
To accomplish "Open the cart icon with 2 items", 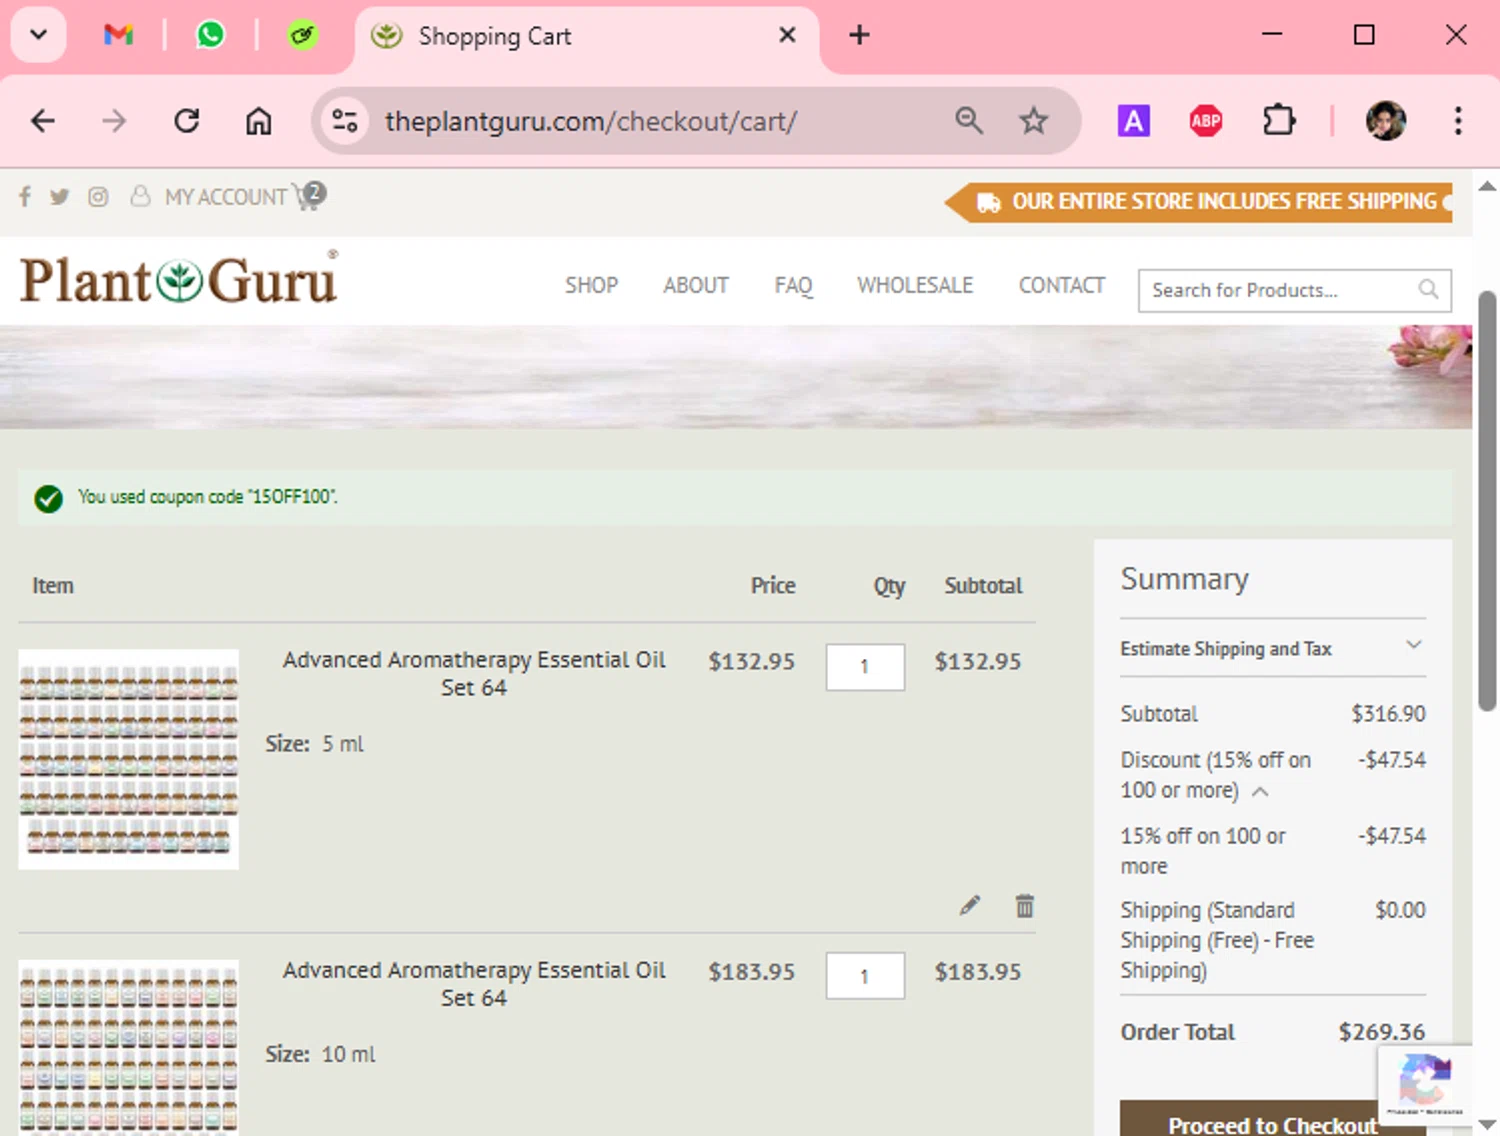I will [310, 195].
